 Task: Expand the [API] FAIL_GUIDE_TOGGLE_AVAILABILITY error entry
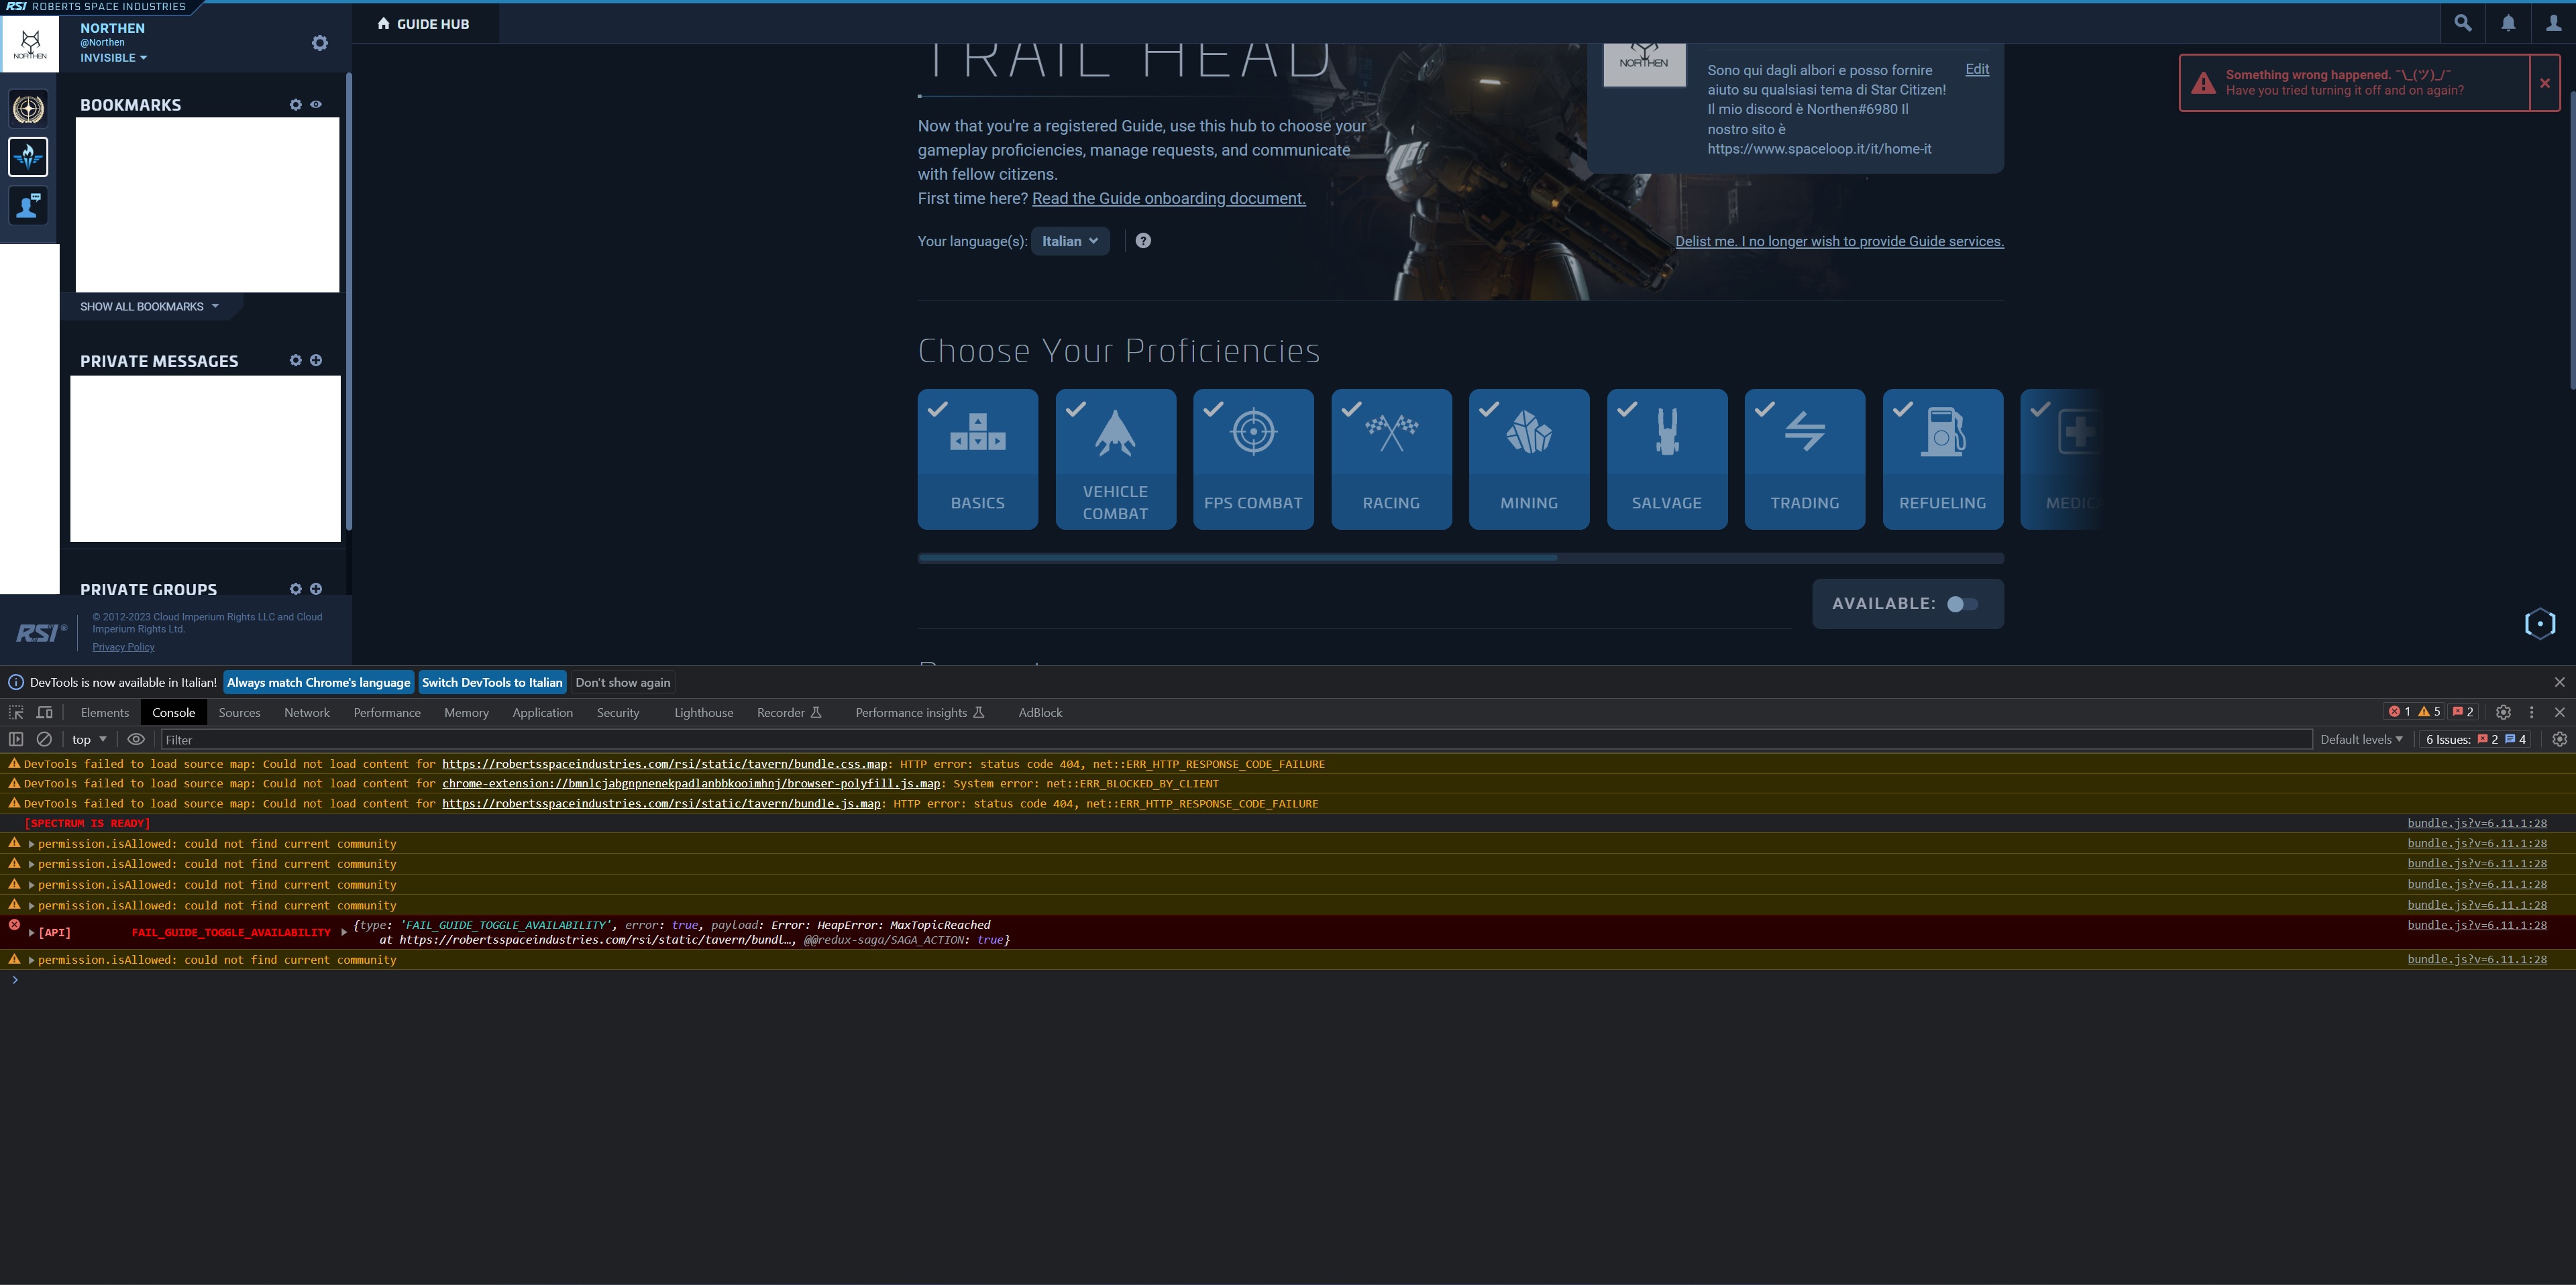tap(32, 932)
